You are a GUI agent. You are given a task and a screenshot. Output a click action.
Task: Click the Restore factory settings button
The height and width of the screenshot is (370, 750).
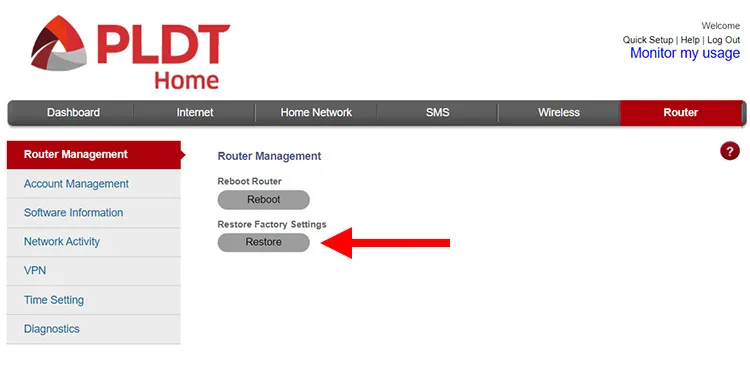[264, 242]
